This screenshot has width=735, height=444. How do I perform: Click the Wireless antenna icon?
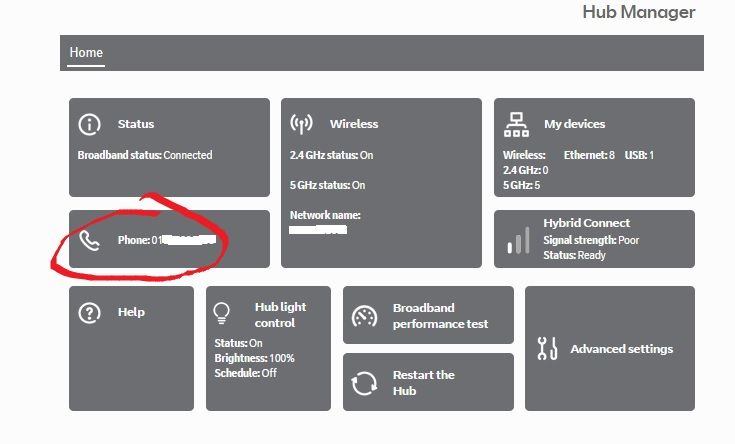point(301,124)
